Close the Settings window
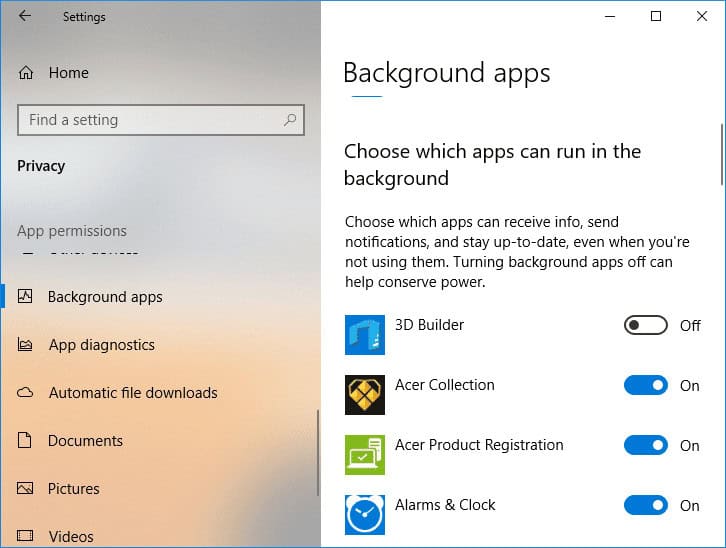 click(701, 16)
